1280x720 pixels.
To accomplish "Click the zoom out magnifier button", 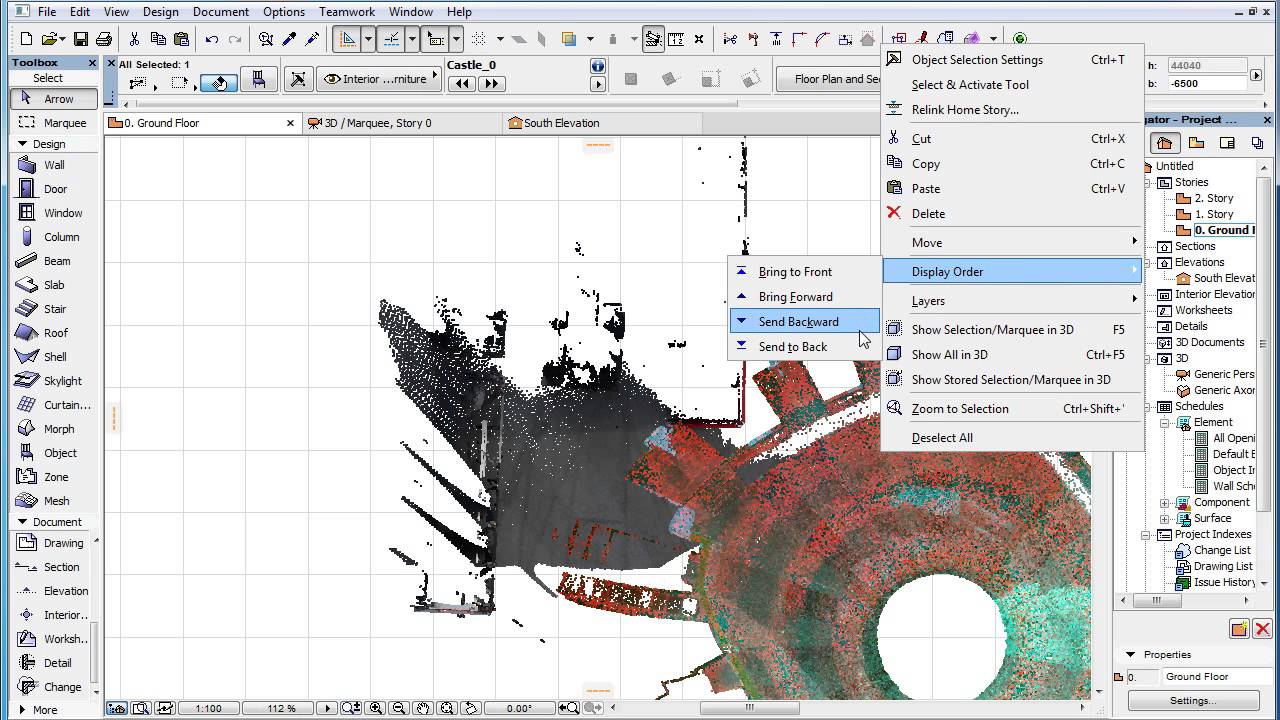I will click(x=399, y=708).
